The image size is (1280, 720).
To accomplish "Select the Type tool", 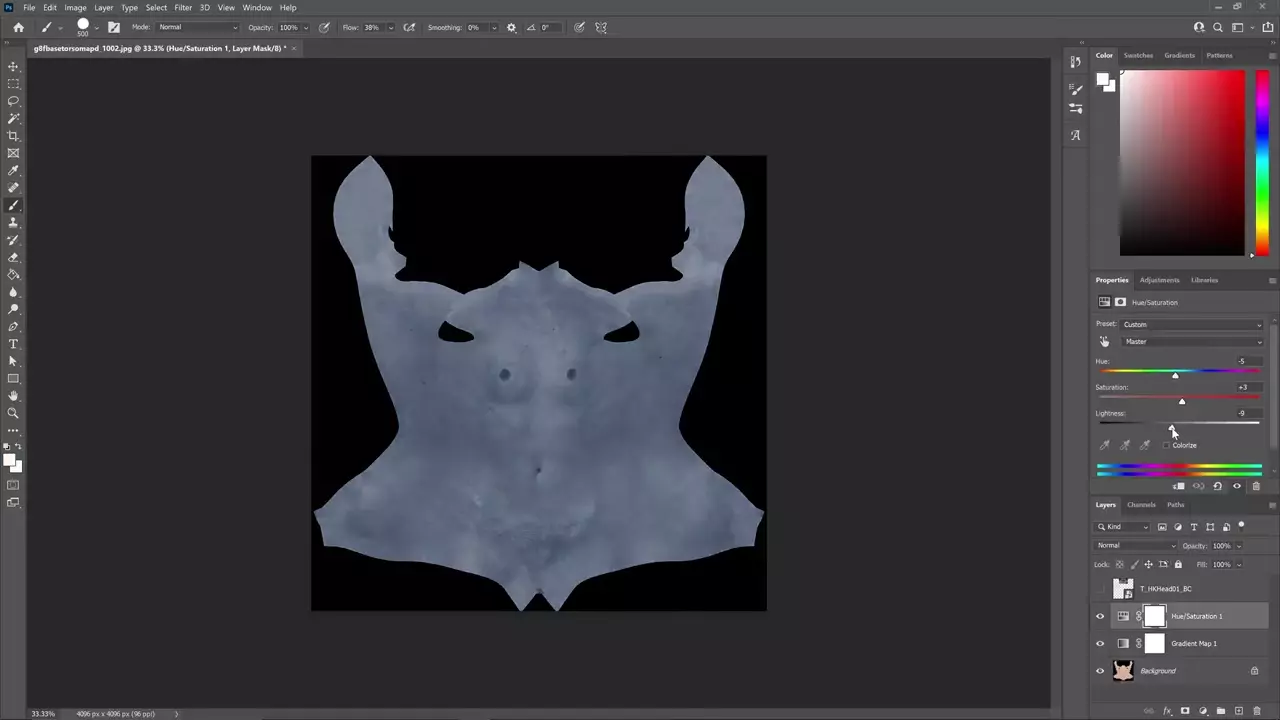I will (x=14, y=344).
